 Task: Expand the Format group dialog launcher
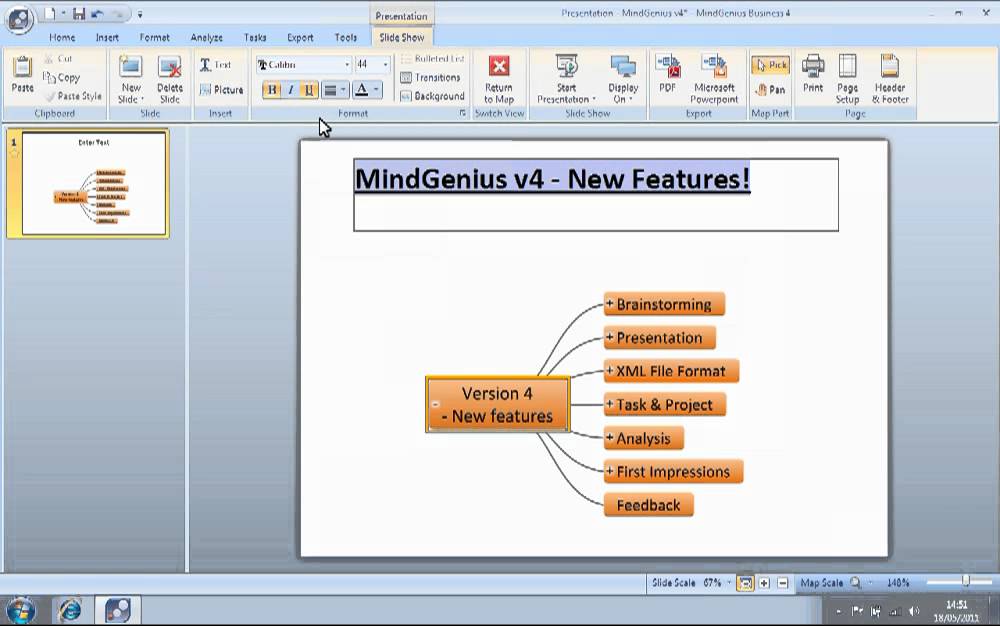click(462, 113)
